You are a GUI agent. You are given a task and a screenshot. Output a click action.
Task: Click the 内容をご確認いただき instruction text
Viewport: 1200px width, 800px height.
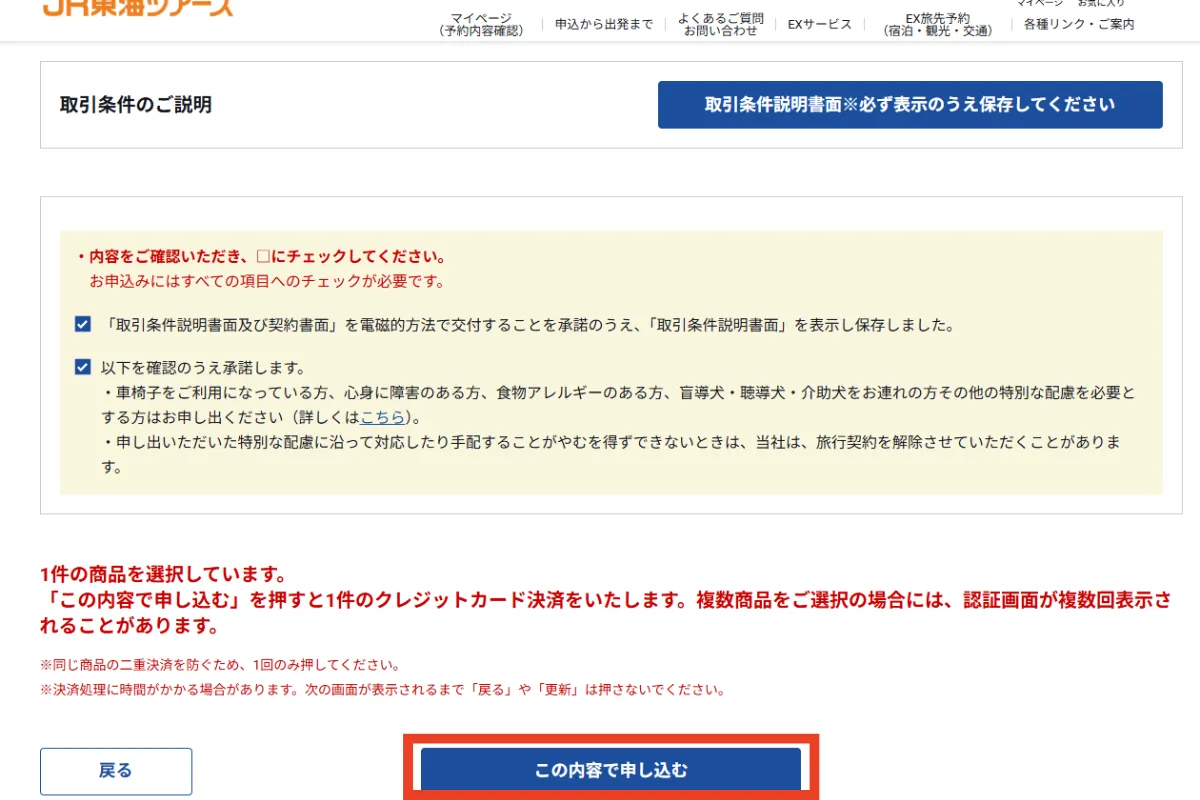(261, 257)
